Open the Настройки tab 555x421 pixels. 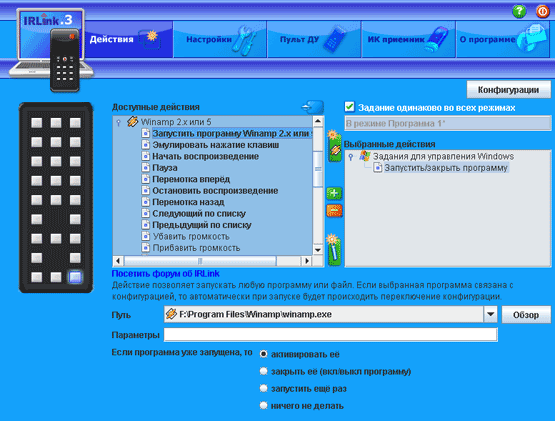(220, 39)
